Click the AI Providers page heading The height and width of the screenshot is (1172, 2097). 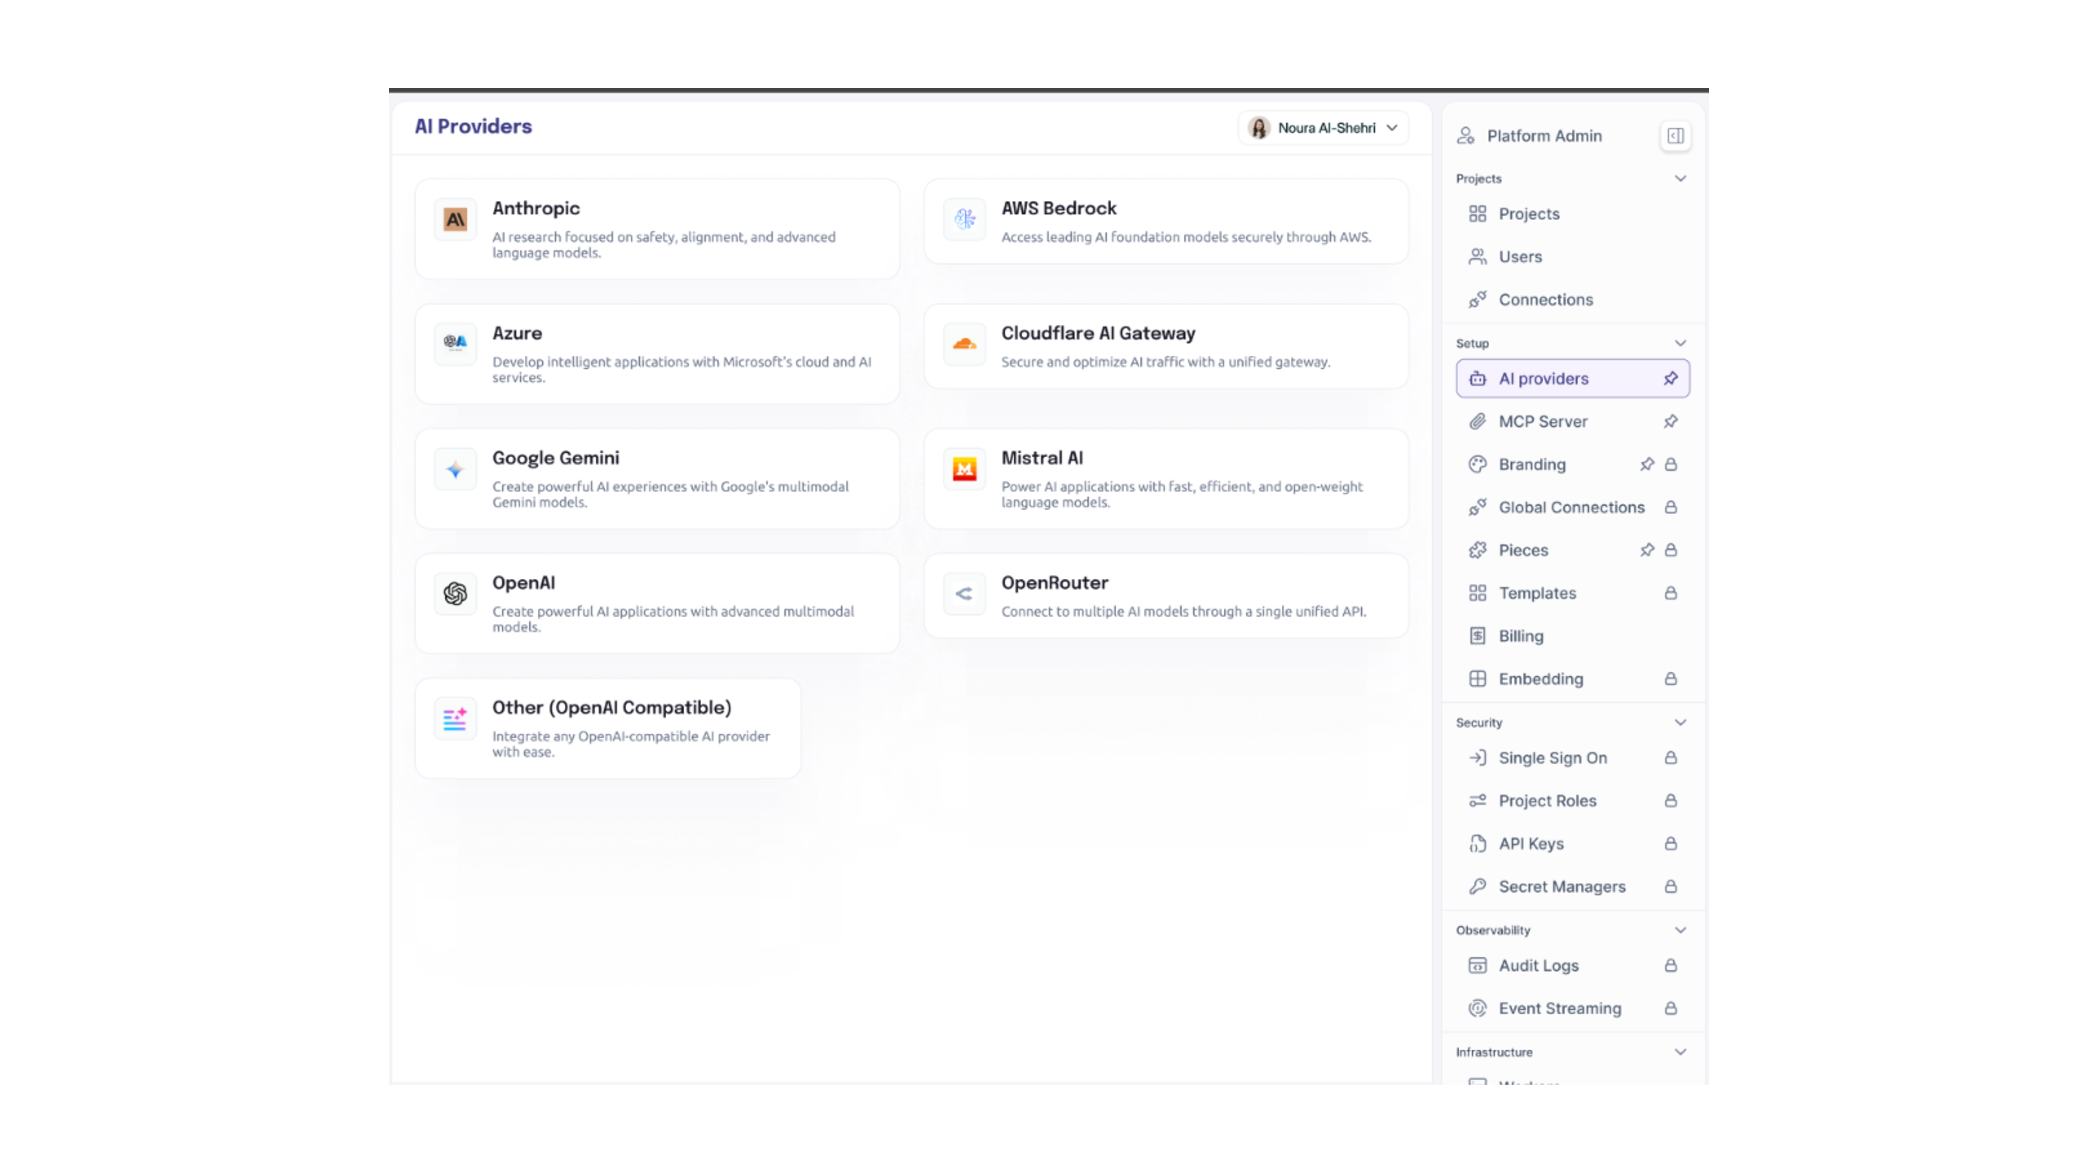473,127
